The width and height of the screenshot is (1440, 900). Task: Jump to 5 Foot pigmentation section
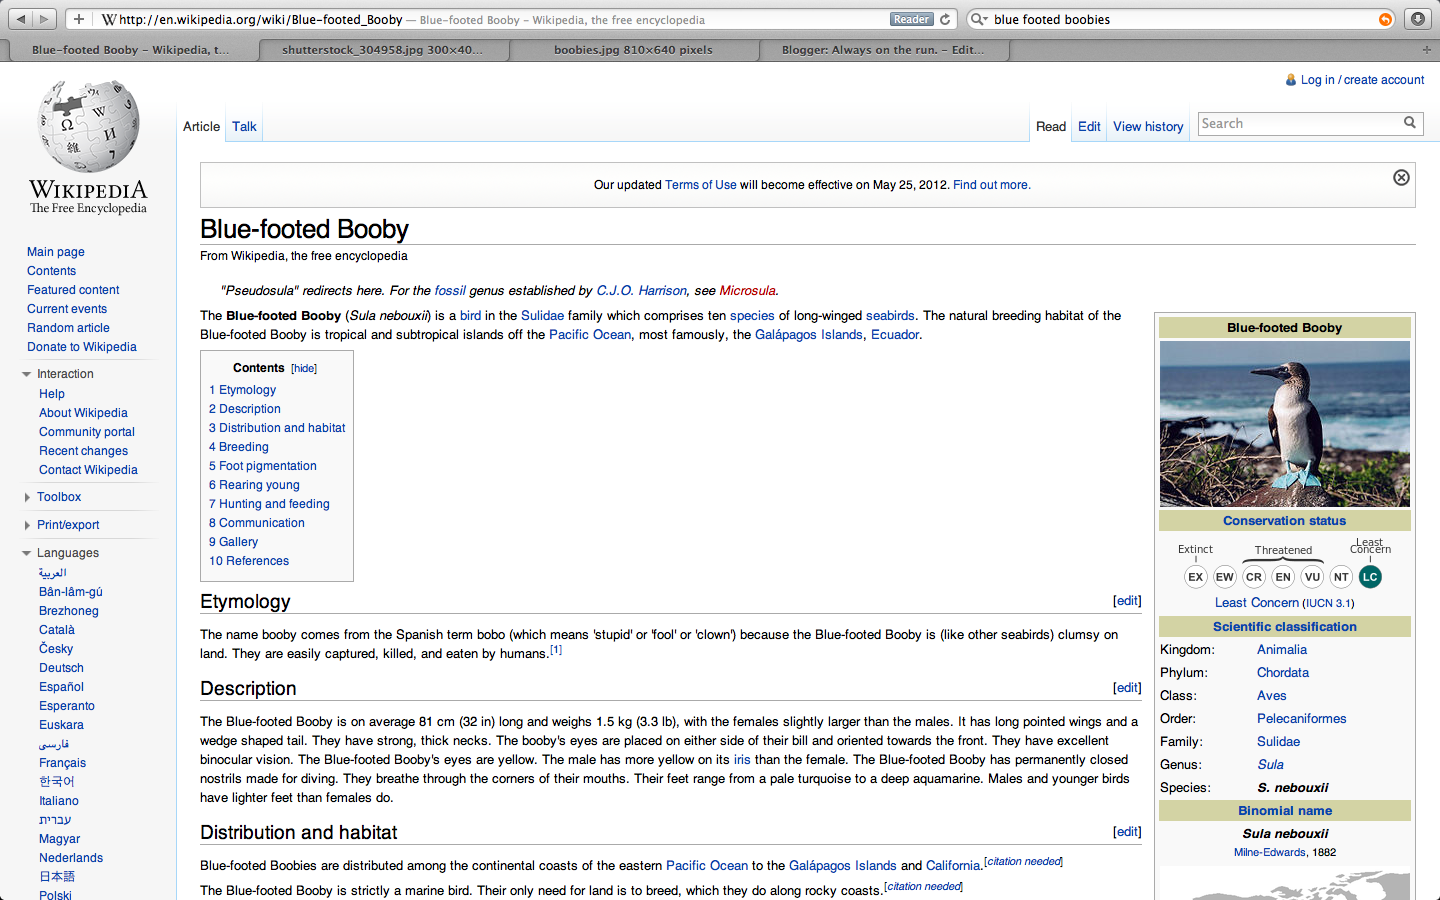tap(263, 466)
